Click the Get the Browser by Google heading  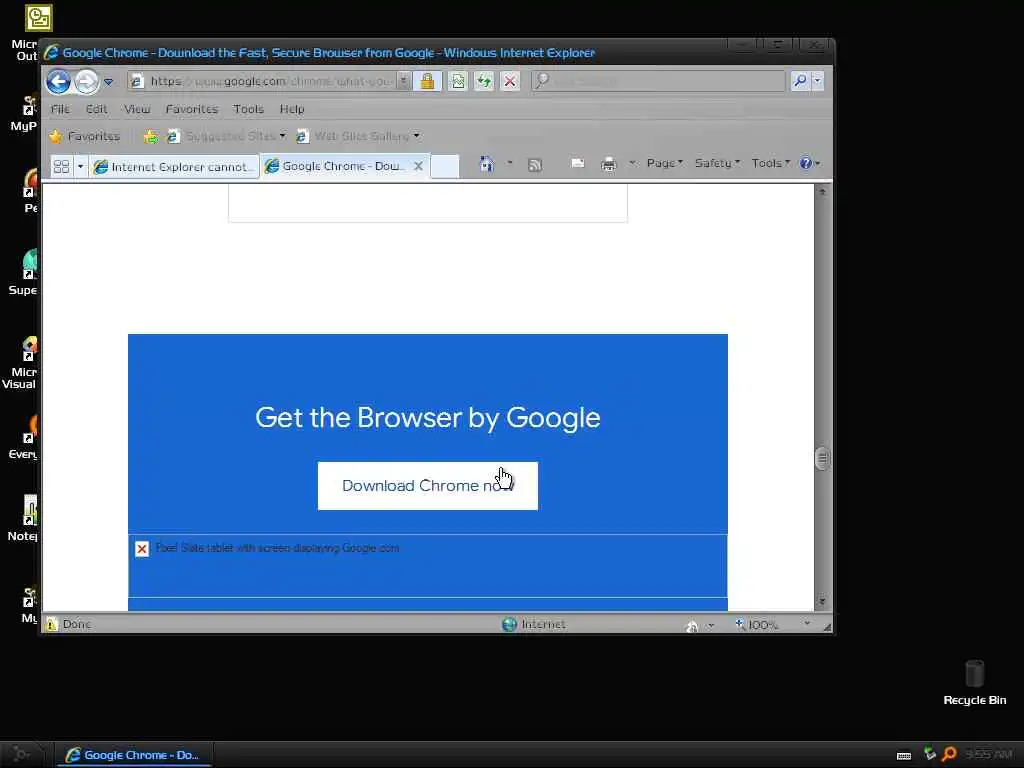pyautogui.click(x=428, y=418)
